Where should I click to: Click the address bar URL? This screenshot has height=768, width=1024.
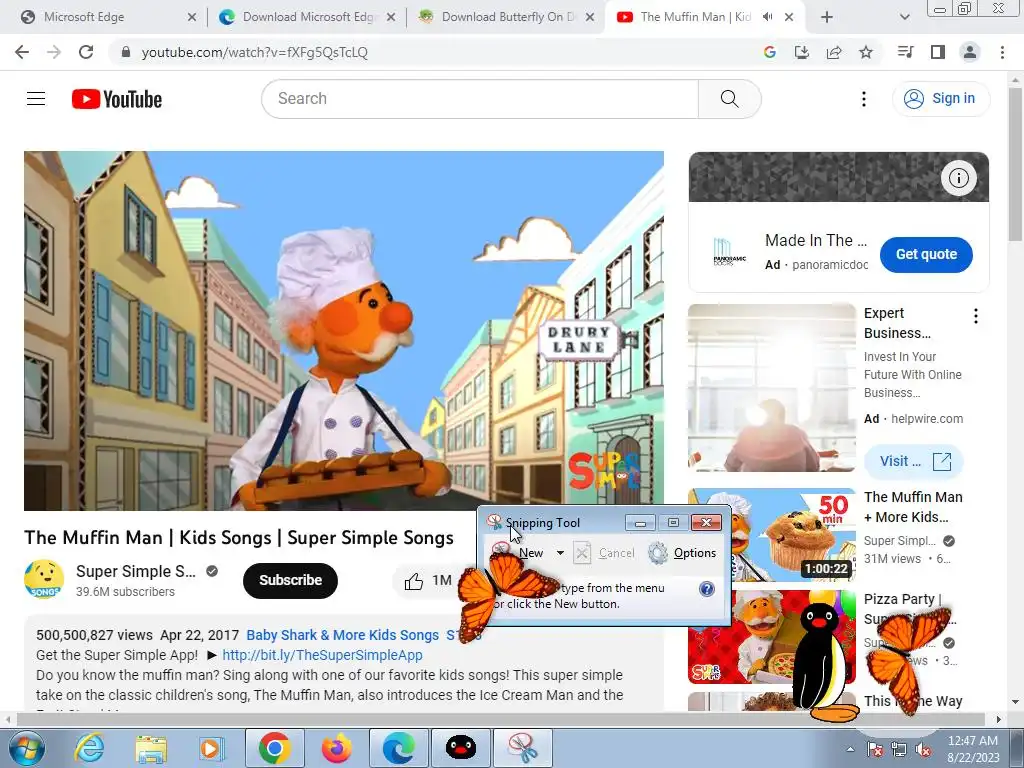click(x=255, y=52)
